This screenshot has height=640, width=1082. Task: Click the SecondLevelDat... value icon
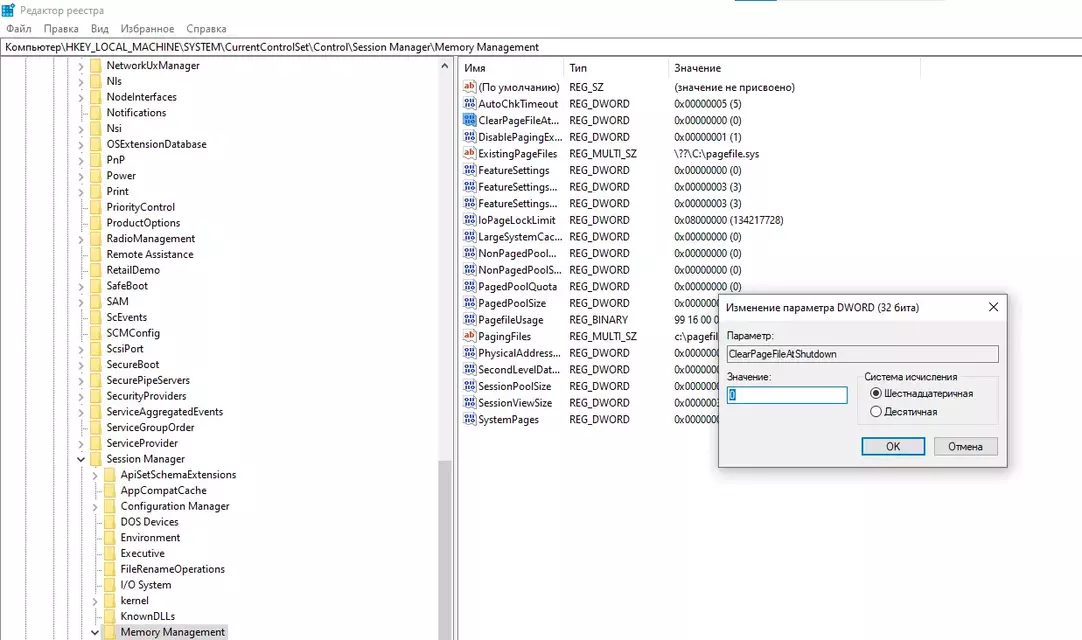[469, 369]
